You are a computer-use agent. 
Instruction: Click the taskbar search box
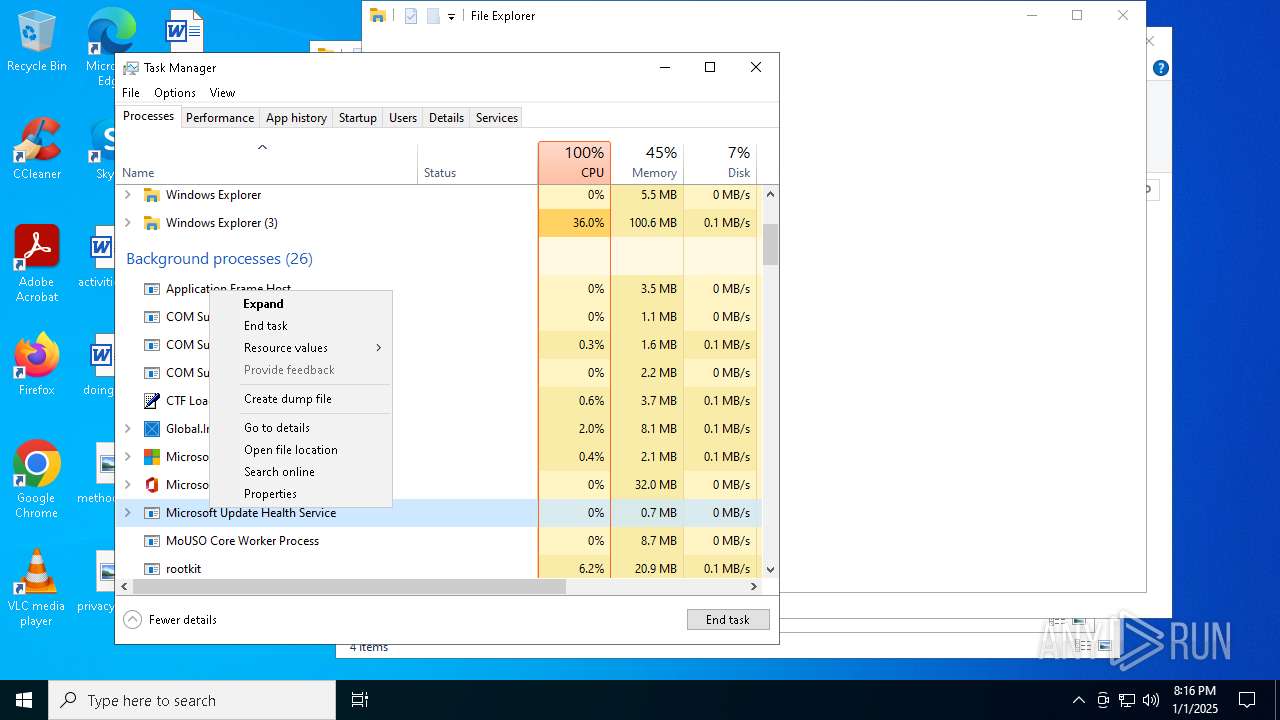pyautogui.click(x=192, y=700)
